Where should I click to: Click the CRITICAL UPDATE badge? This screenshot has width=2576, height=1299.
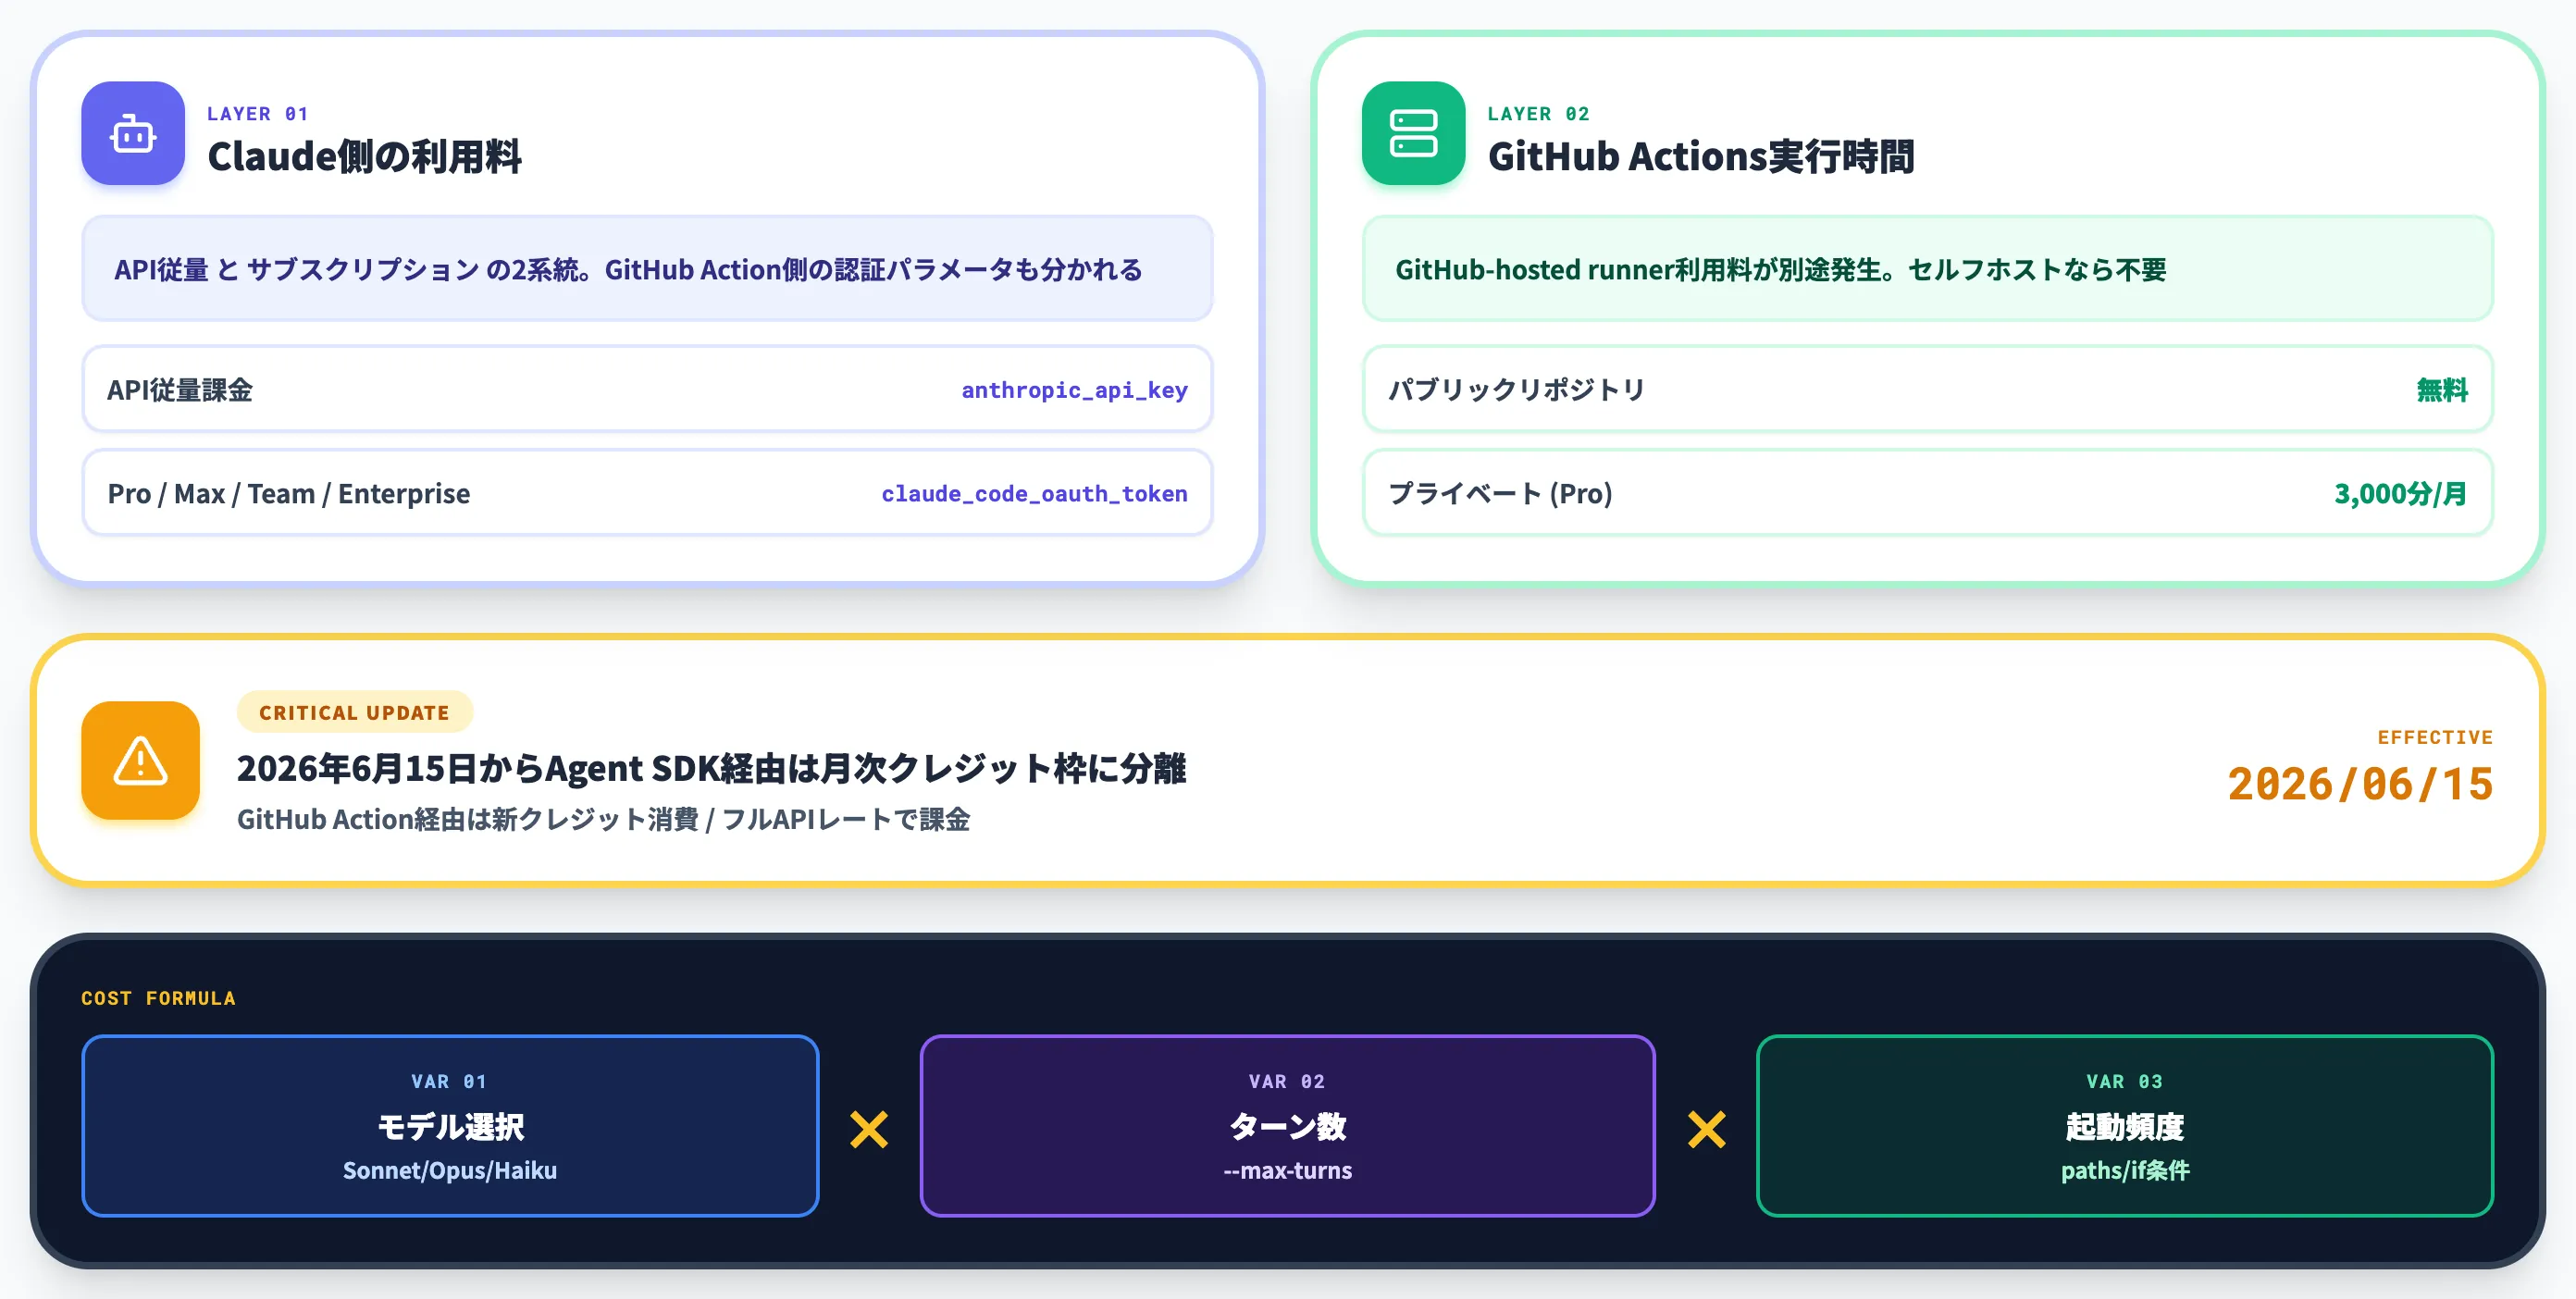[355, 712]
